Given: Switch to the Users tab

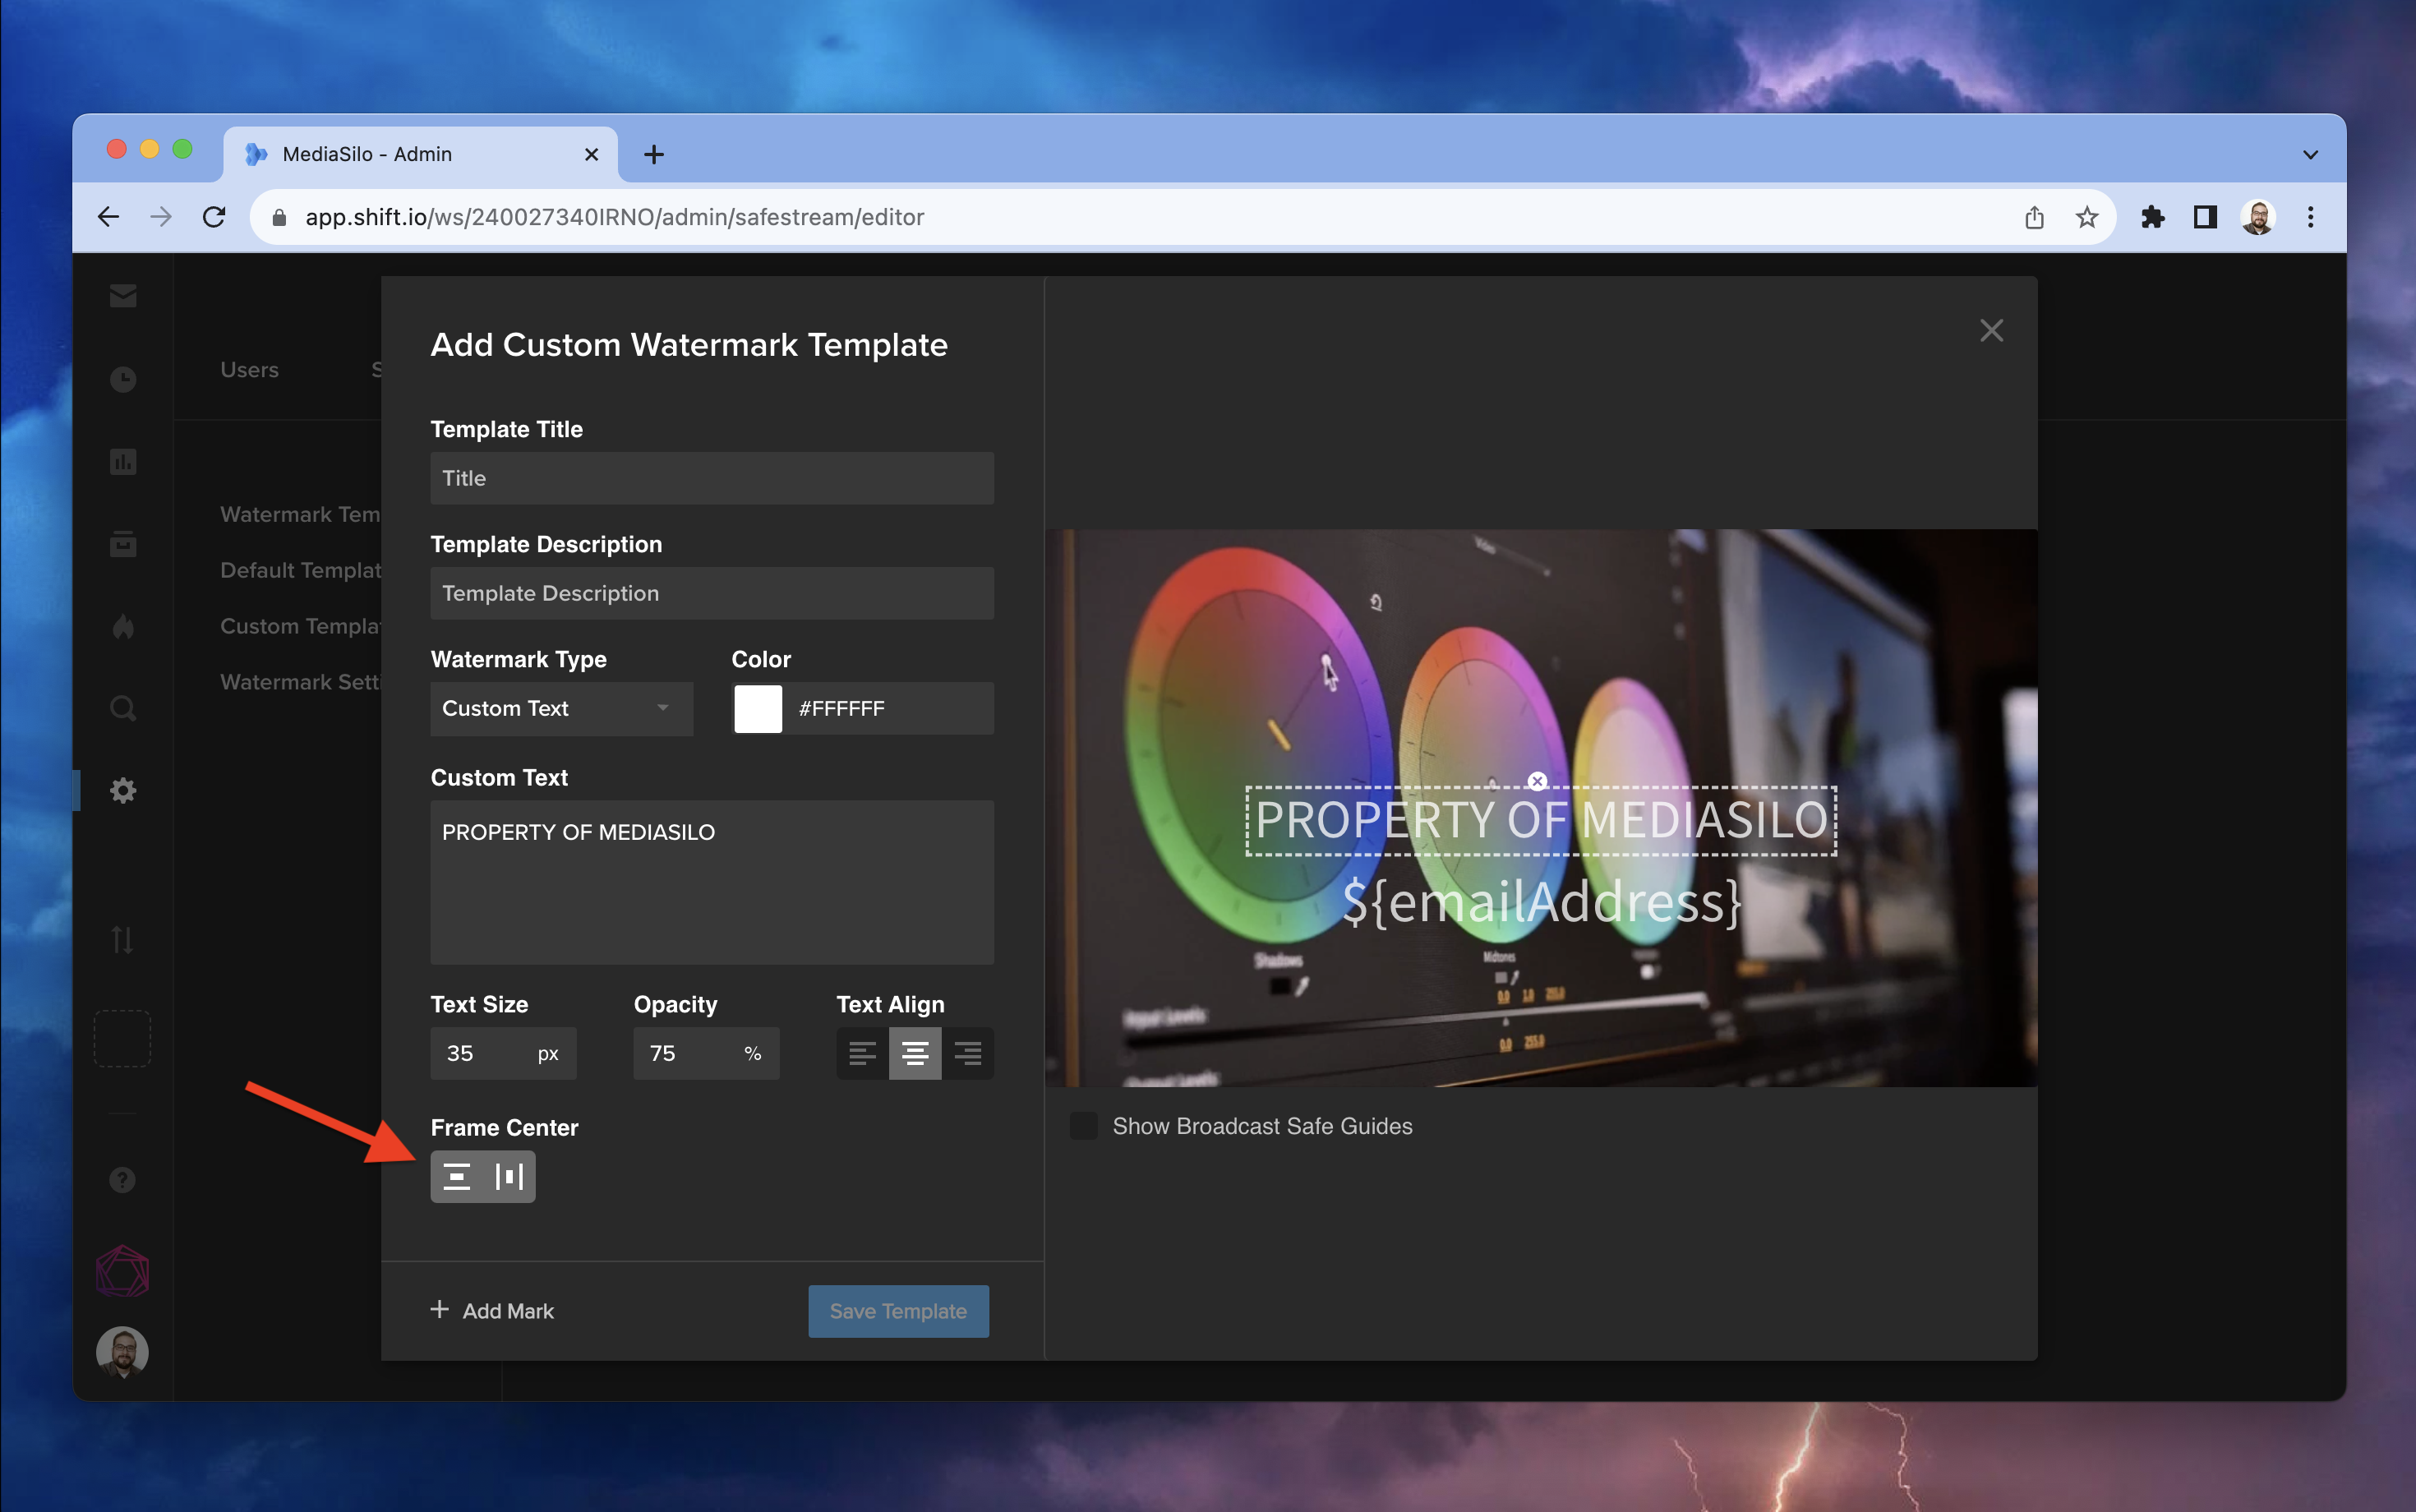Looking at the screenshot, I should (249, 369).
